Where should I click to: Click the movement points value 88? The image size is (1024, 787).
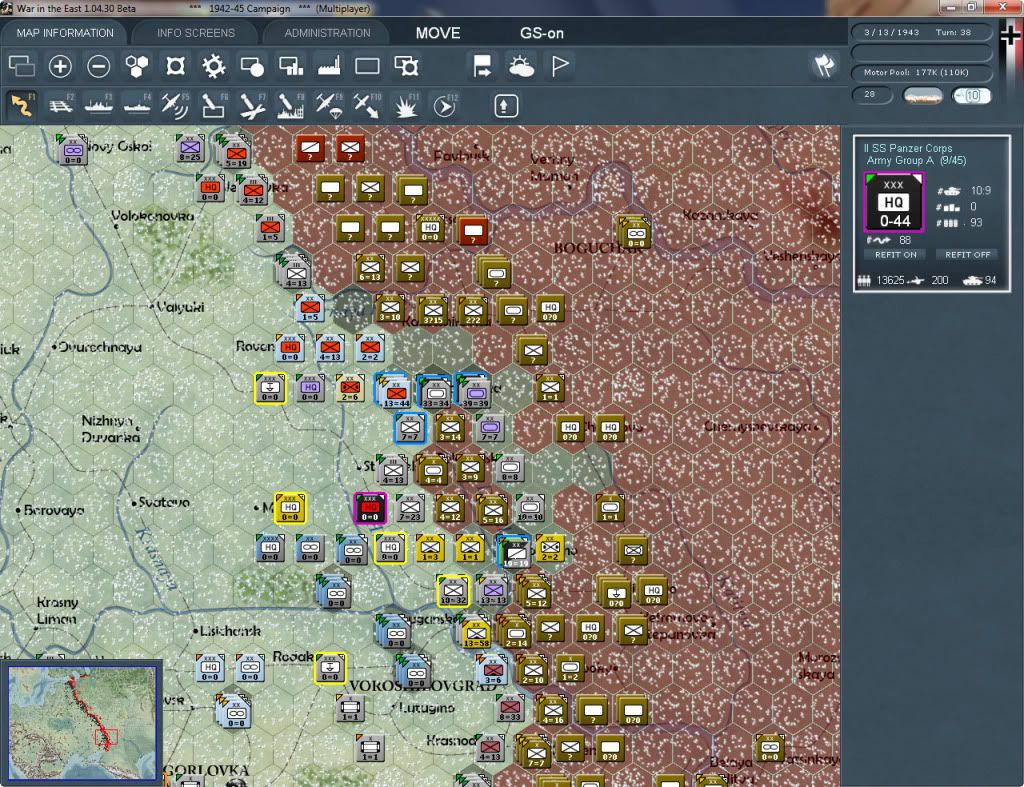pyautogui.click(x=904, y=240)
